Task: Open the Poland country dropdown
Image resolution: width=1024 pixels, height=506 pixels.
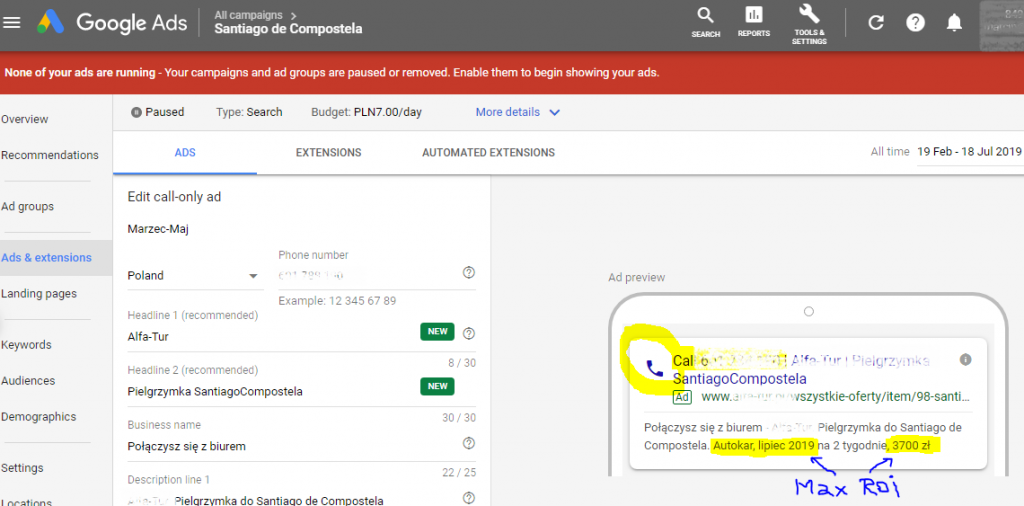Action: (x=193, y=276)
